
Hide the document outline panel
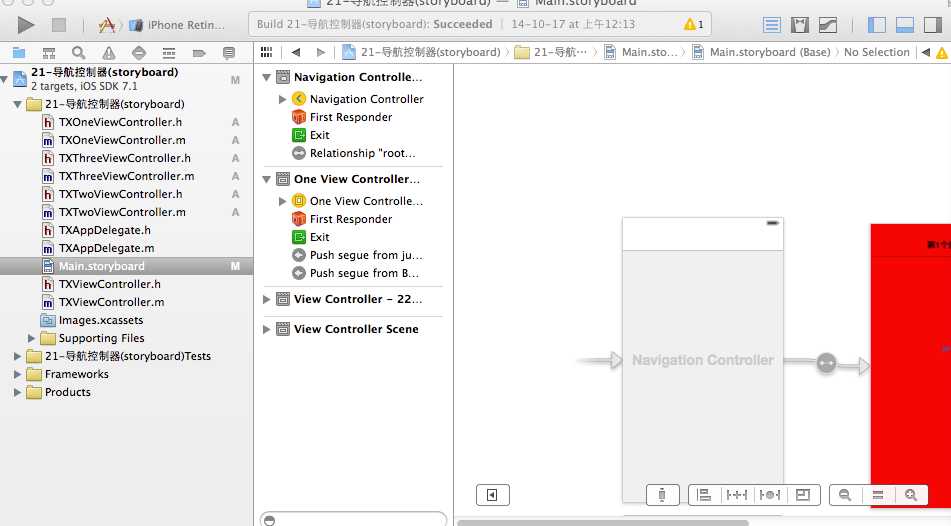pos(492,495)
